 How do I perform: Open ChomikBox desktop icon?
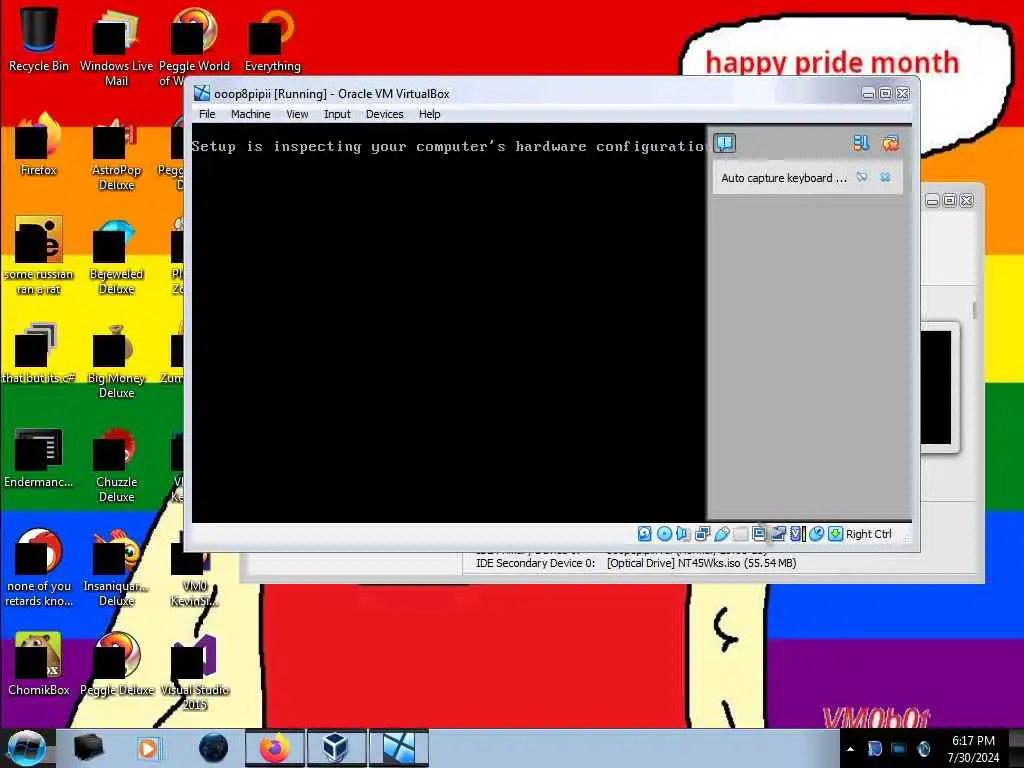click(x=38, y=664)
